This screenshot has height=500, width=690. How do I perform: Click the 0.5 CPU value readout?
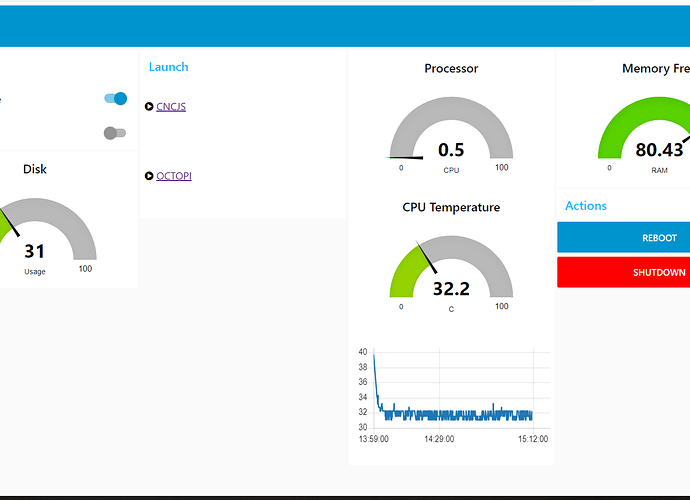coord(451,151)
